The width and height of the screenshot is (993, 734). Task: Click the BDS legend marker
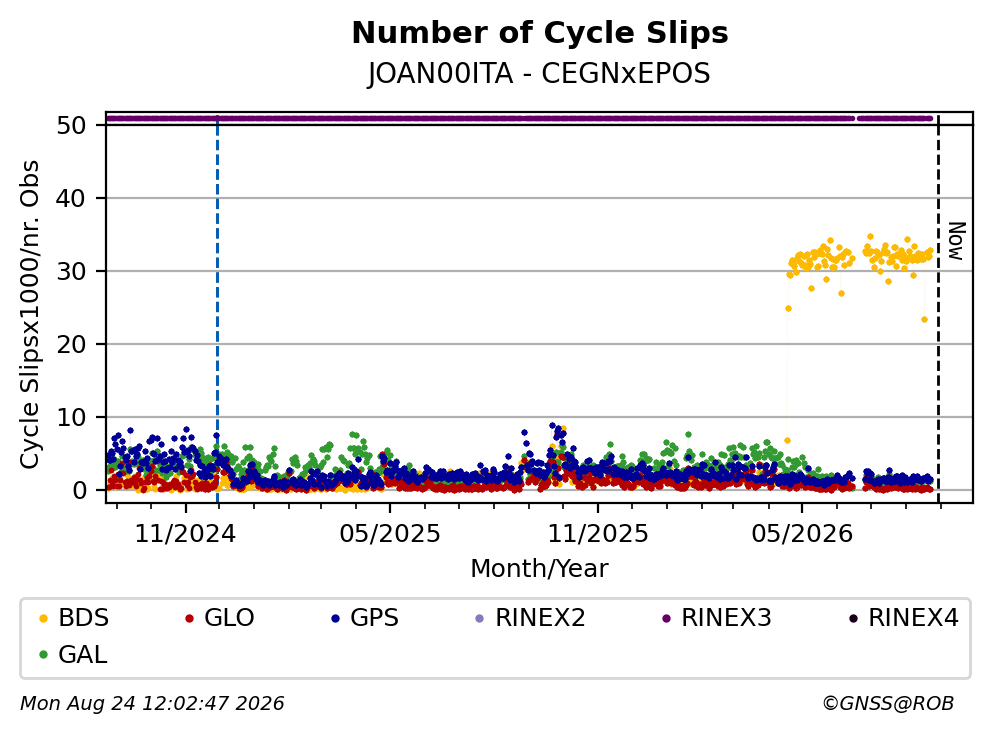click(43, 618)
